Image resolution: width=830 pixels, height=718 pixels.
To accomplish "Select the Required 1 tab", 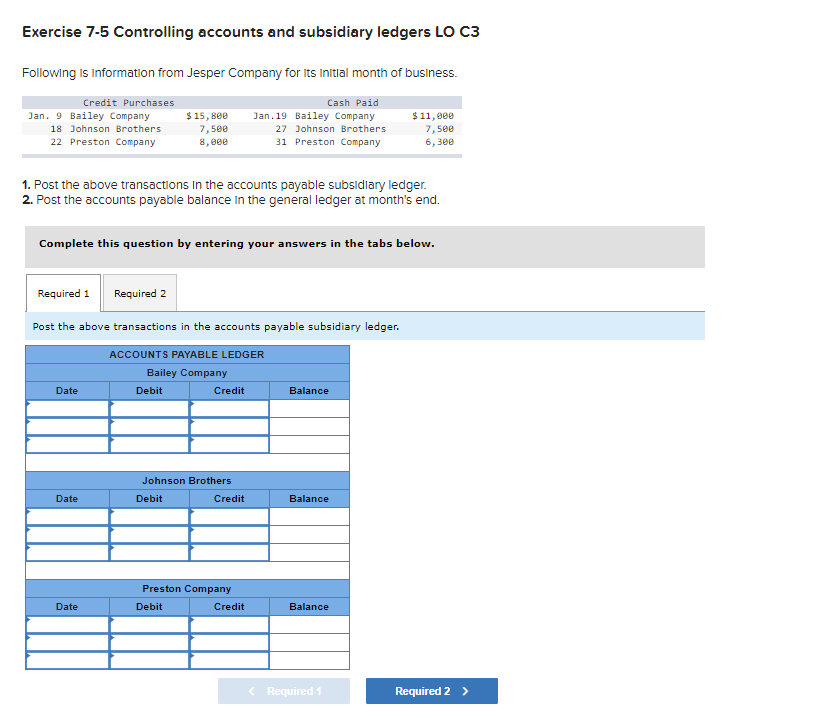I will [x=63, y=293].
